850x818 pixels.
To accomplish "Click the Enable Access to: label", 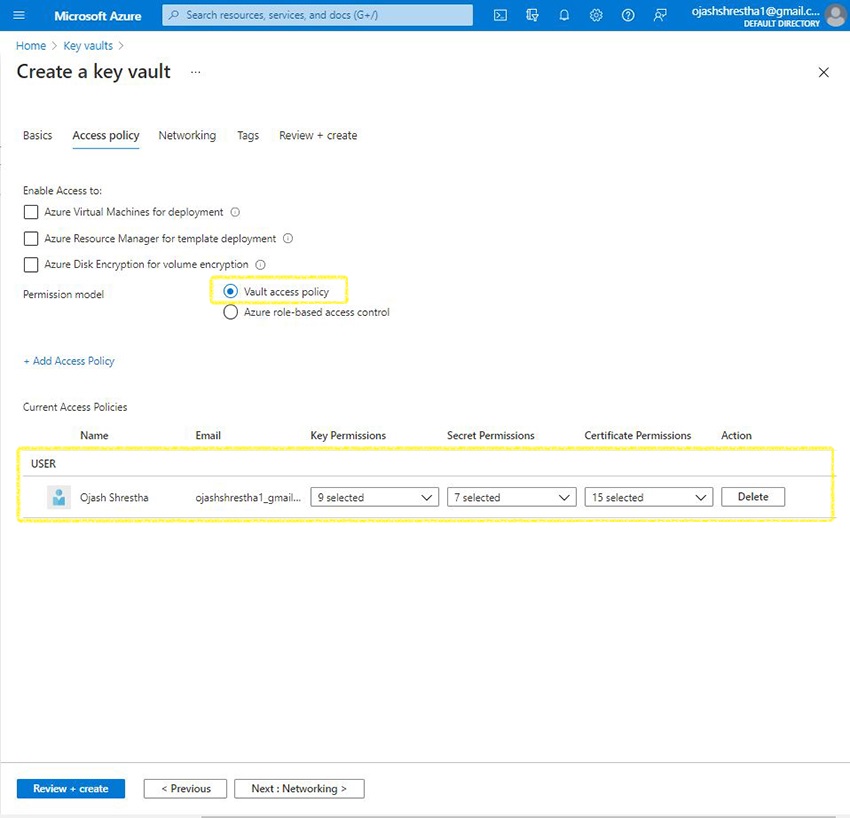I will pyautogui.click(x=62, y=191).
